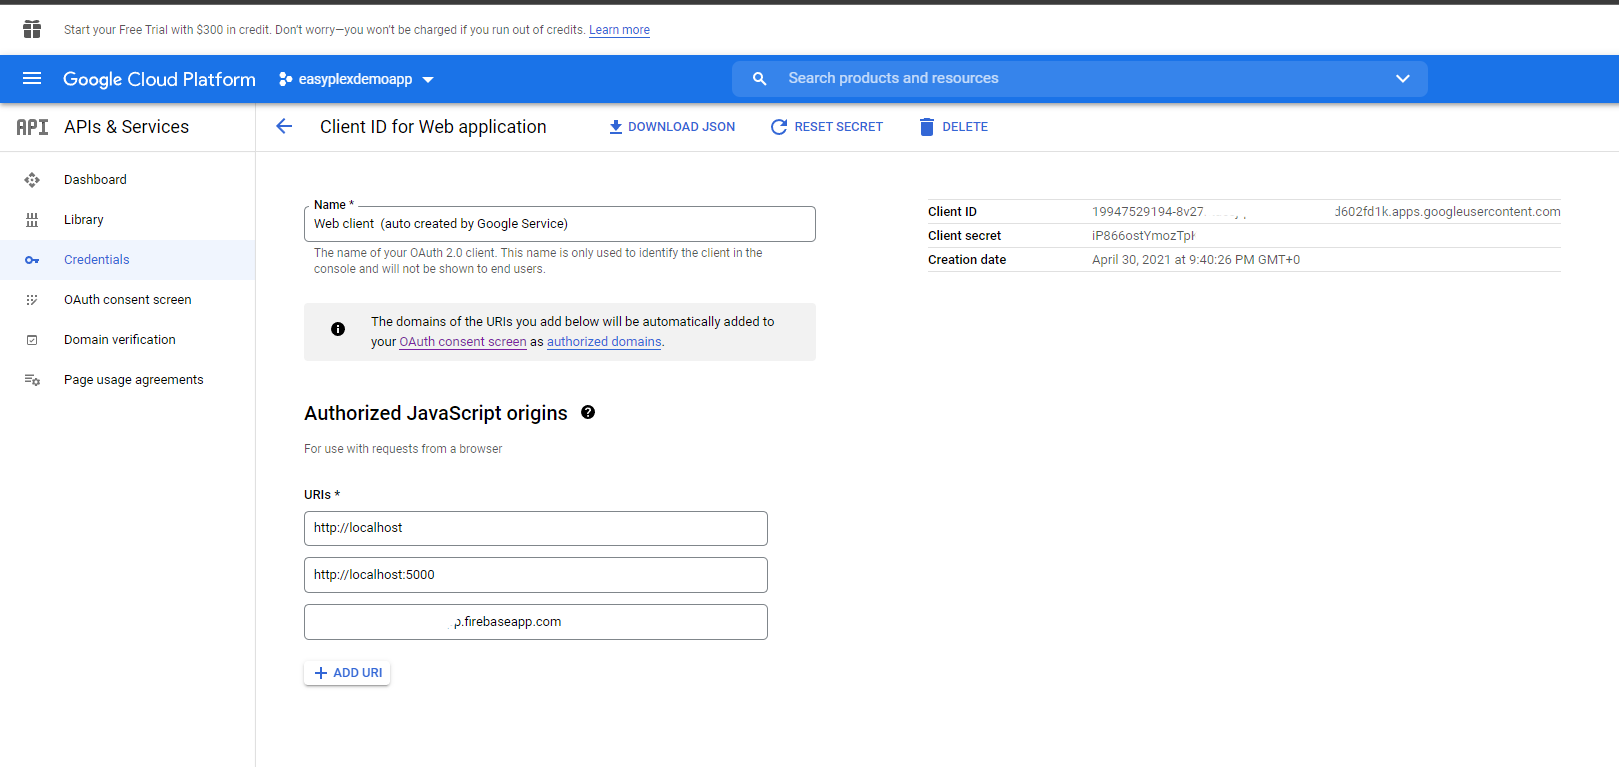Follow the authorized domains link

pos(604,342)
